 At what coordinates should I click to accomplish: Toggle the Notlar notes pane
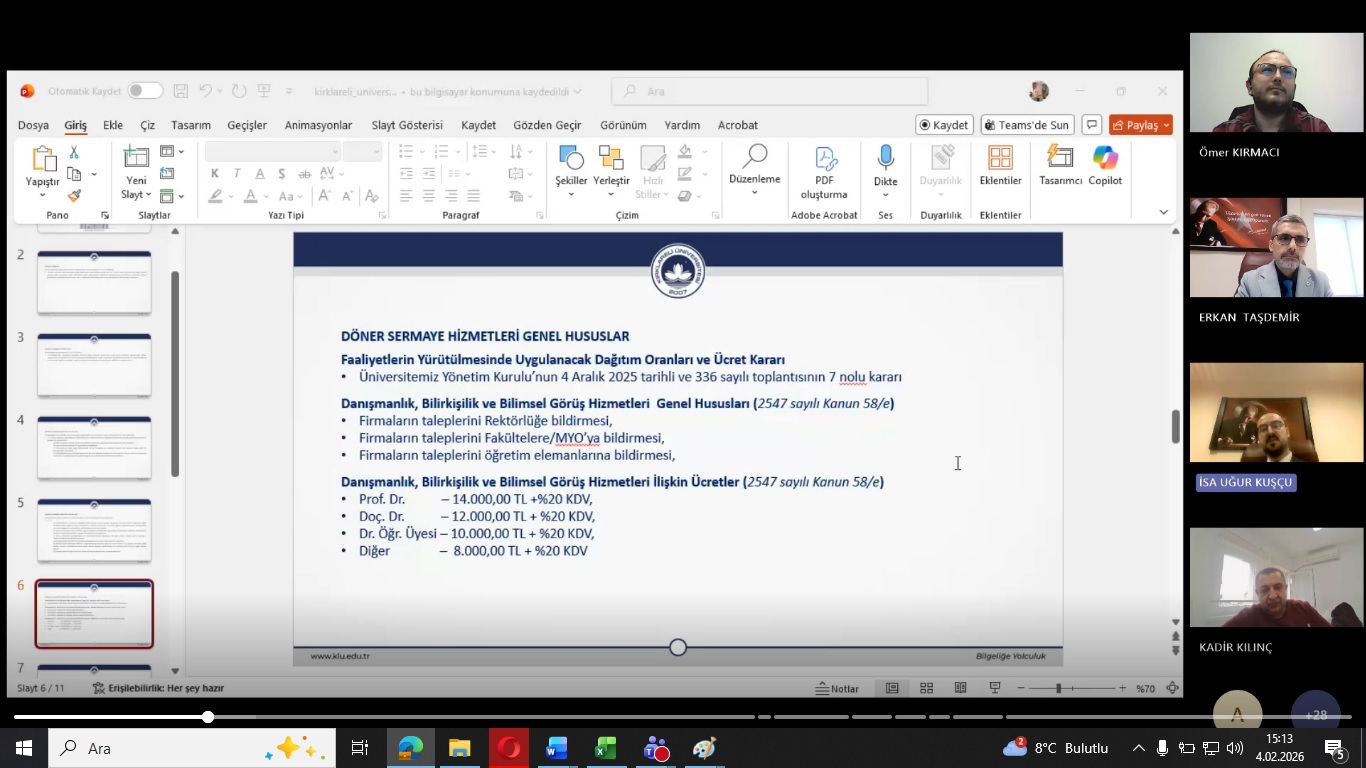click(x=837, y=688)
